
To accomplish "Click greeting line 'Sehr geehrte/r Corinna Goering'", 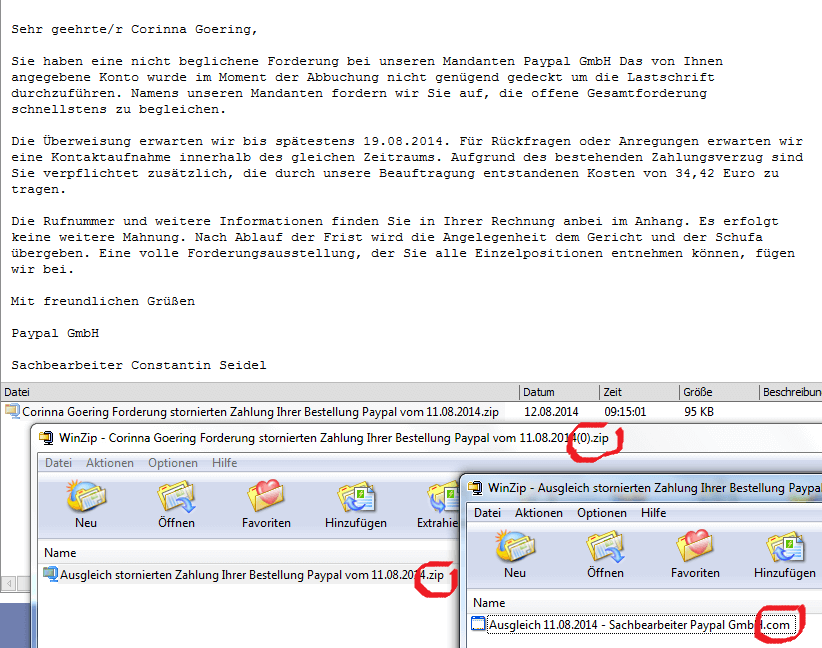I will [134, 29].
